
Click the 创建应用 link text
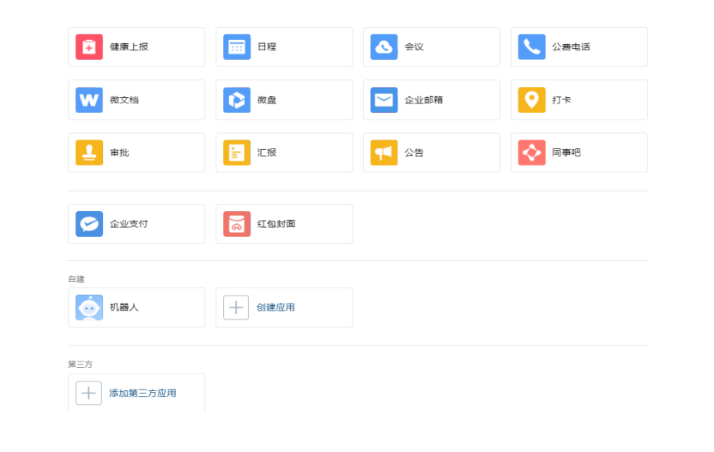(x=276, y=308)
